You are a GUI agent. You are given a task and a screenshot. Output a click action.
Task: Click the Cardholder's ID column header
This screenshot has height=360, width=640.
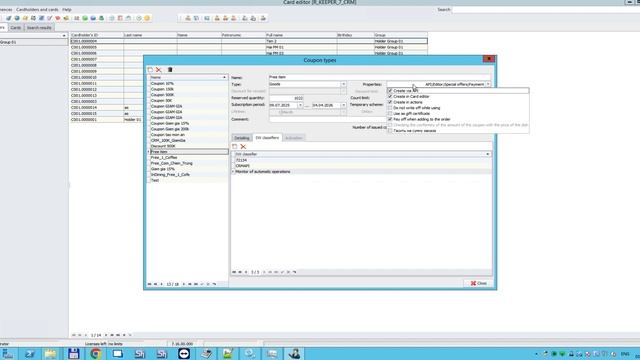point(97,35)
